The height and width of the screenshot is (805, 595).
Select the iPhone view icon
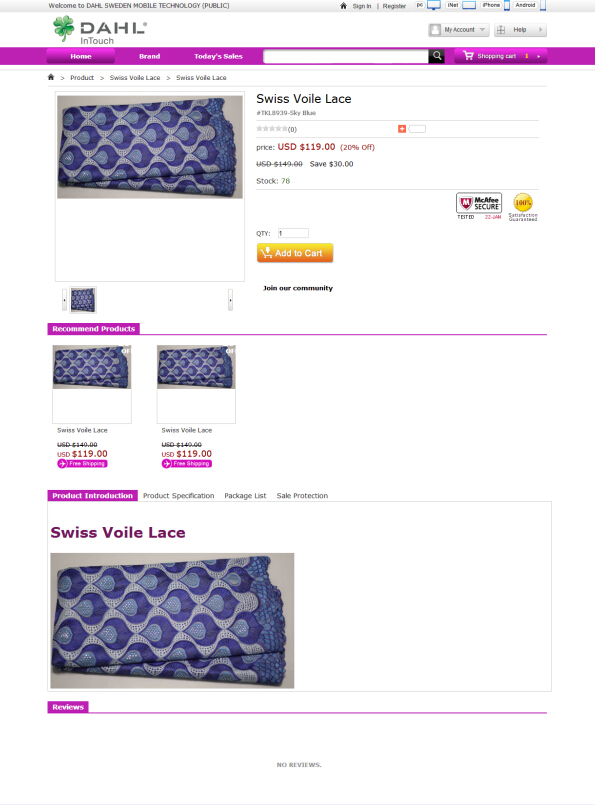[x=507, y=6]
